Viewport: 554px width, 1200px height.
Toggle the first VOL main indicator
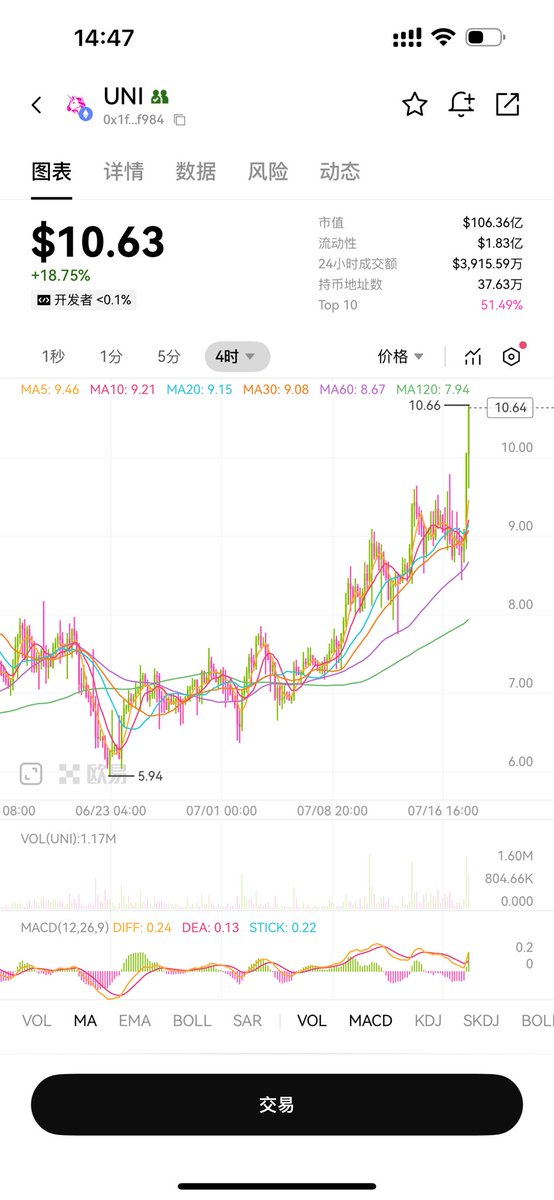(x=37, y=1020)
